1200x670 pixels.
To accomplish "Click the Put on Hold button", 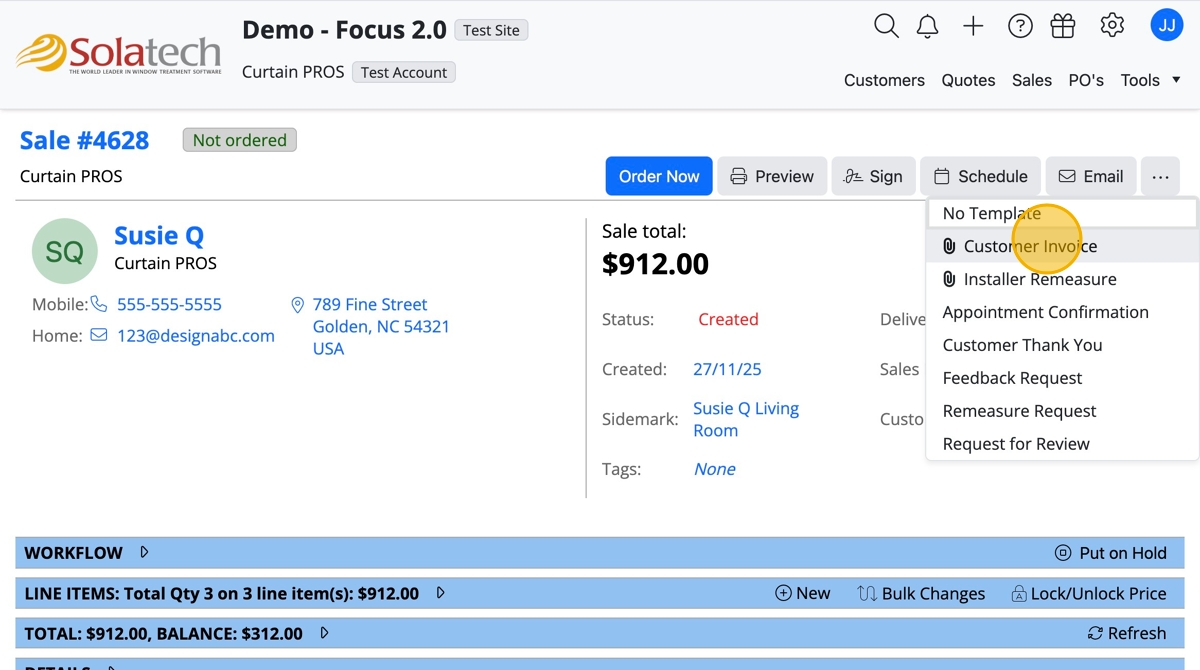I will [1111, 553].
